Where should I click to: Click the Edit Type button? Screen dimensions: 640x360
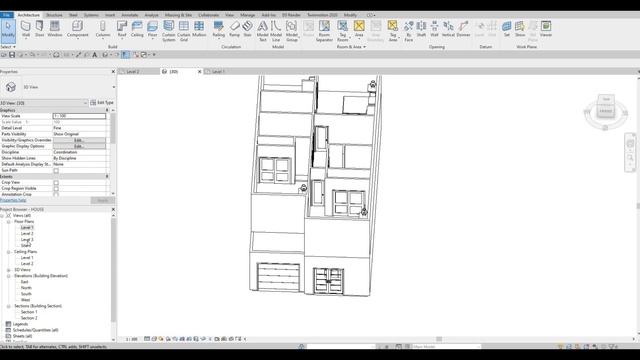point(102,103)
